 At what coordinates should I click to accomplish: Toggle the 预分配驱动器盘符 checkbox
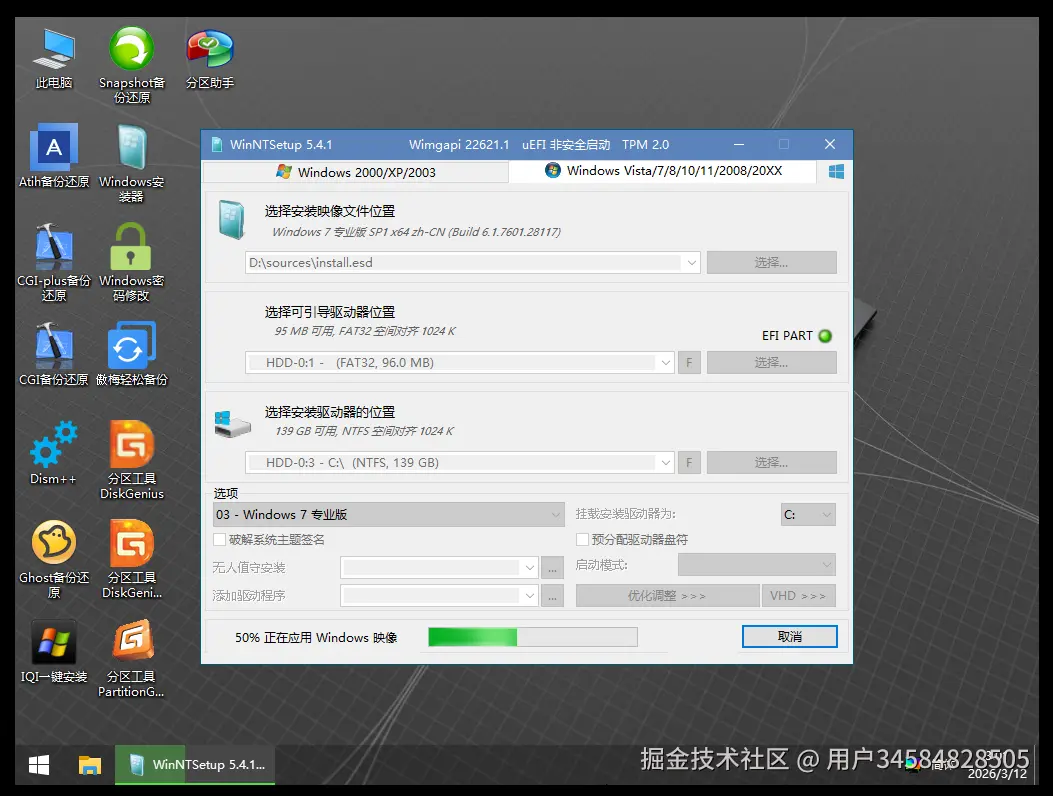pos(582,539)
